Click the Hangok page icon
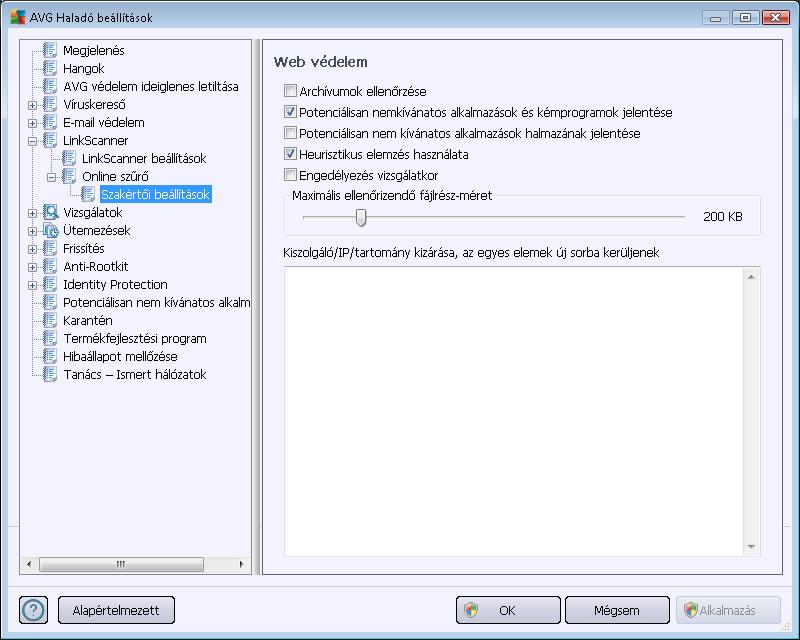This screenshot has width=800, height=640. (x=50, y=68)
